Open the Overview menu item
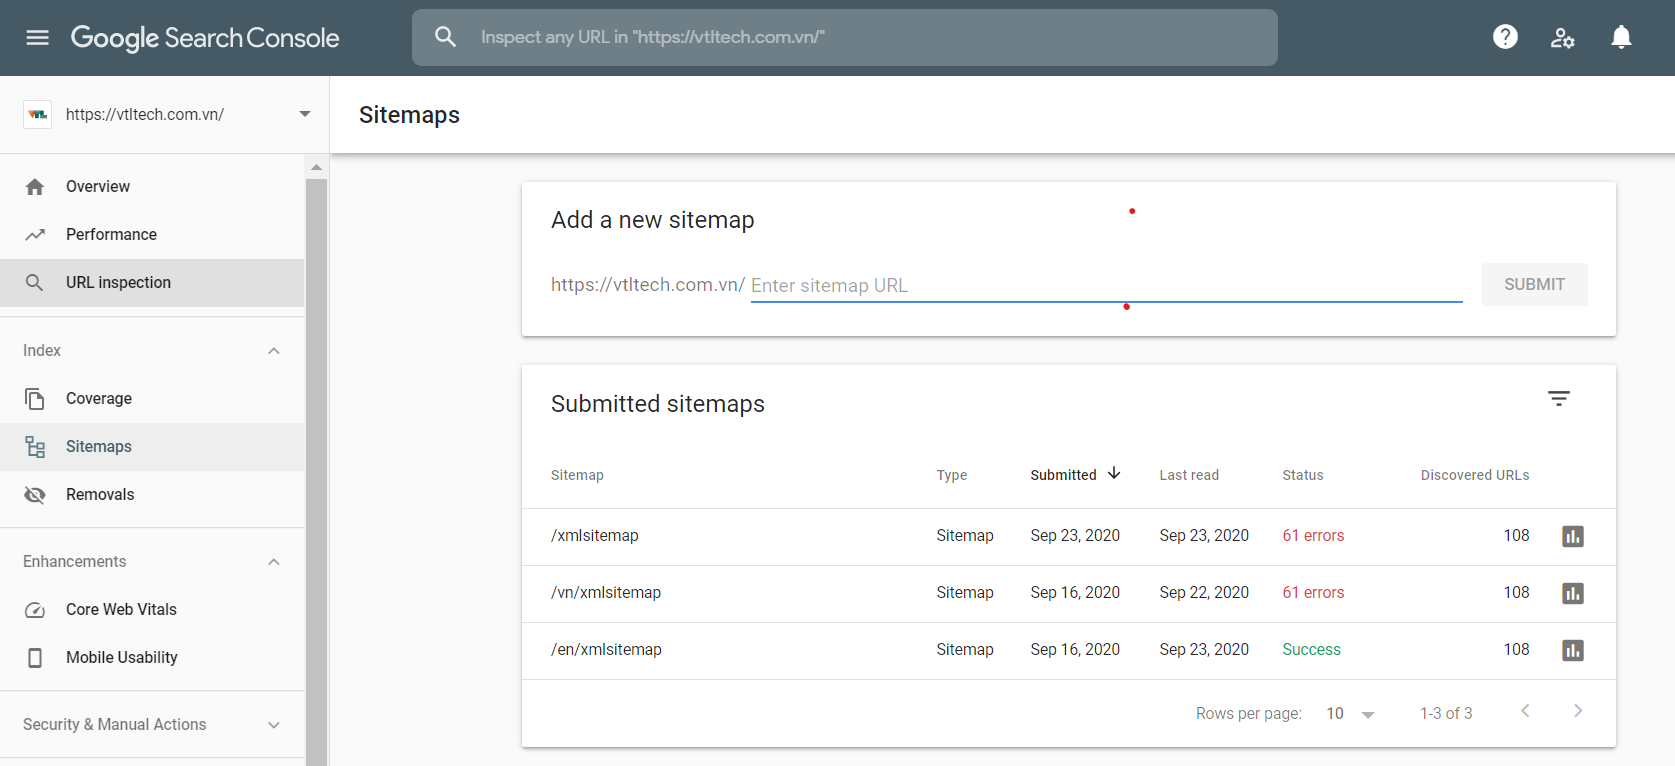Viewport: 1675px width, 766px height. (152, 187)
